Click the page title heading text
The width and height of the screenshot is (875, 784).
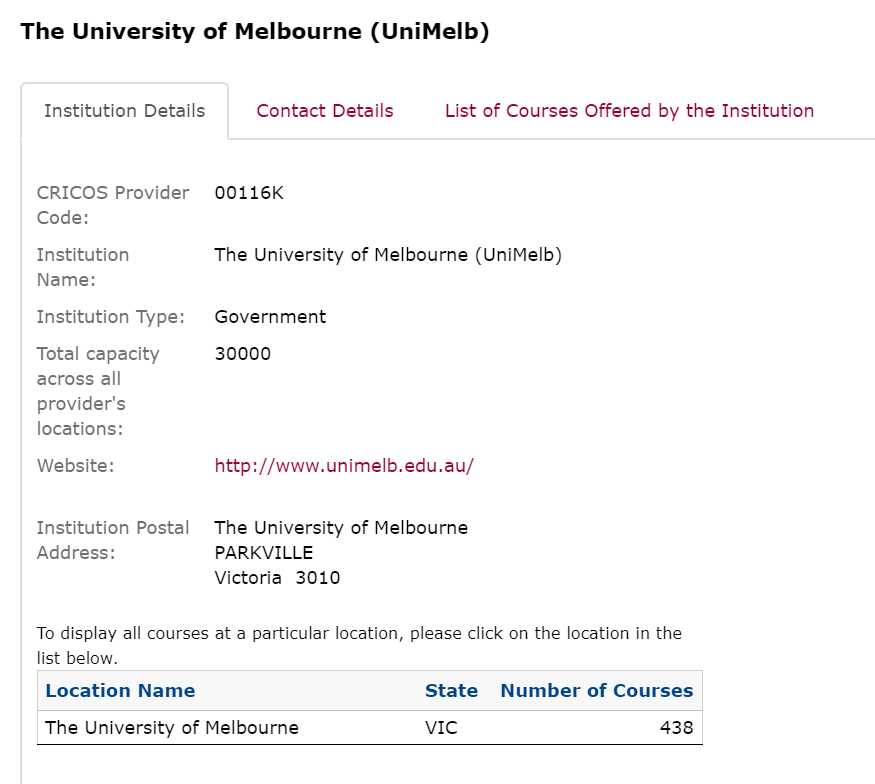(x=255, y=31)
